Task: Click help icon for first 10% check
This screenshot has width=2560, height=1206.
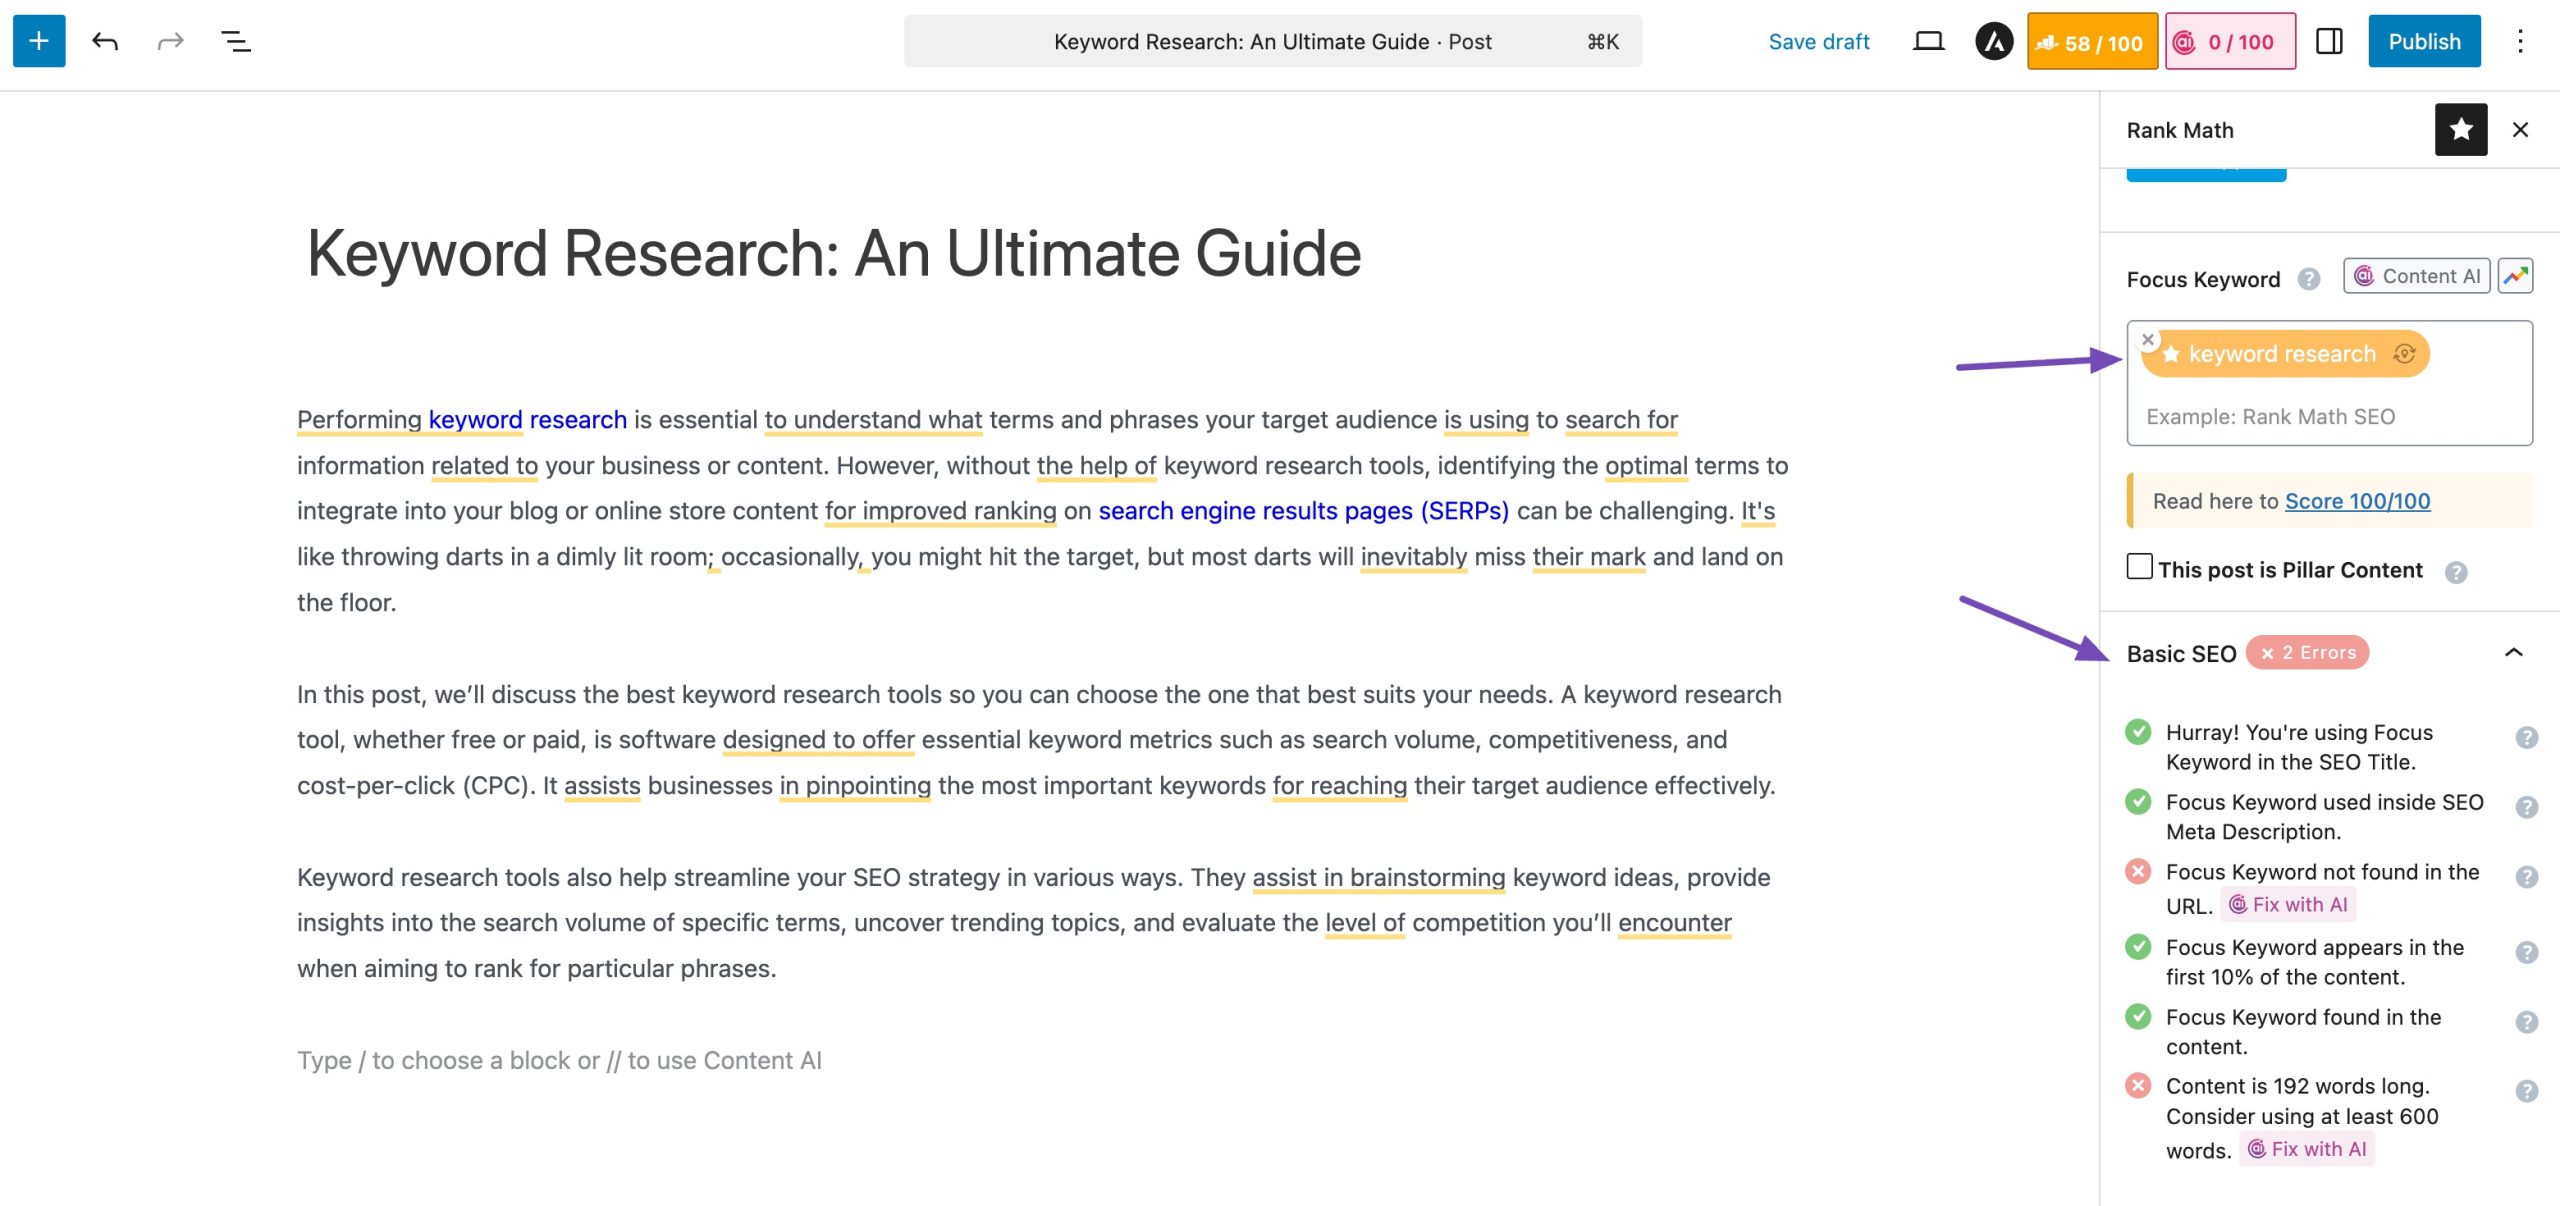Action: click(2526, 952)
